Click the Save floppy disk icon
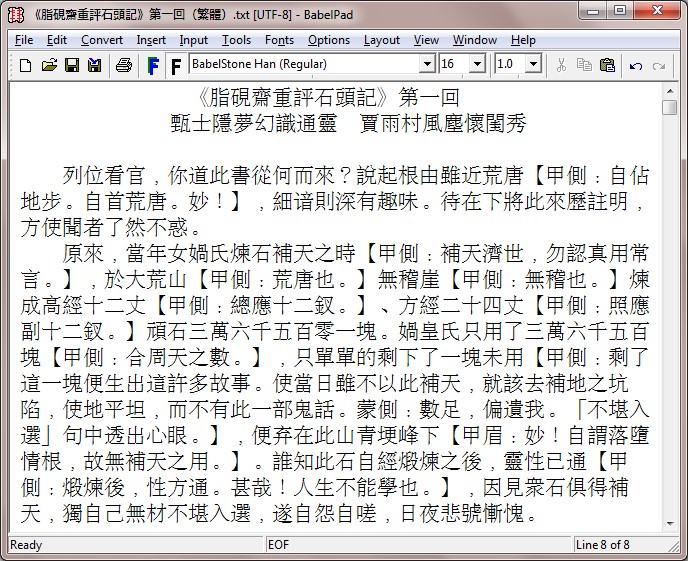The image size is (688, 561). [71, 65]
